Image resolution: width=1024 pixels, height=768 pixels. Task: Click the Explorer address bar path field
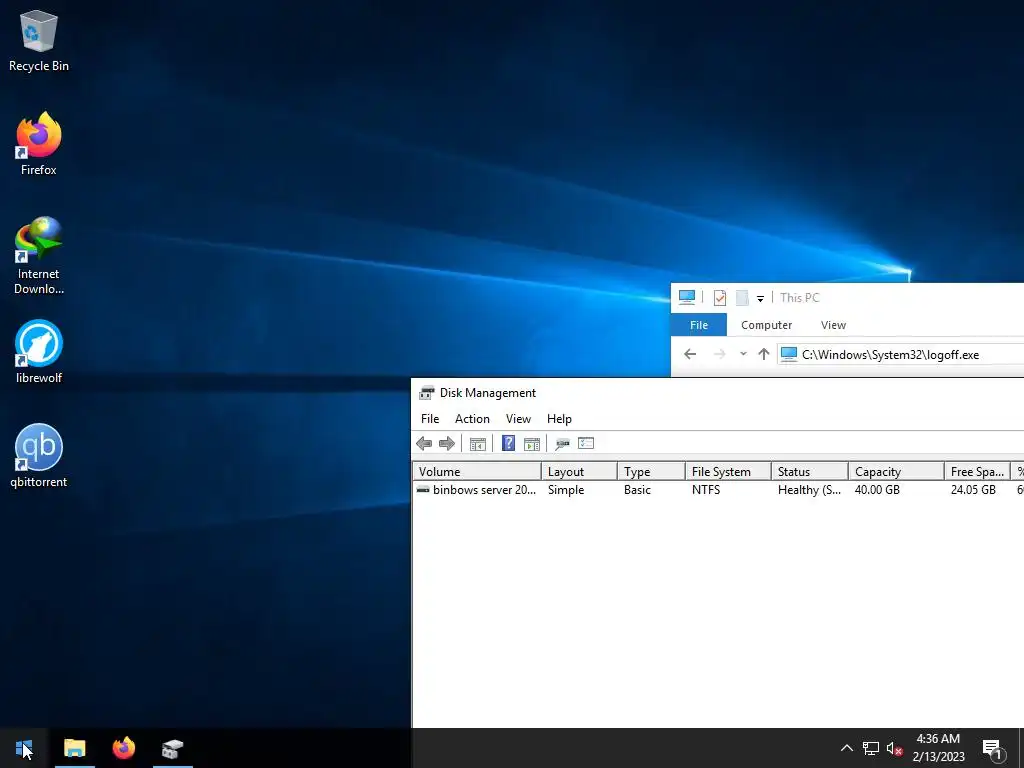tap(901, 355)
